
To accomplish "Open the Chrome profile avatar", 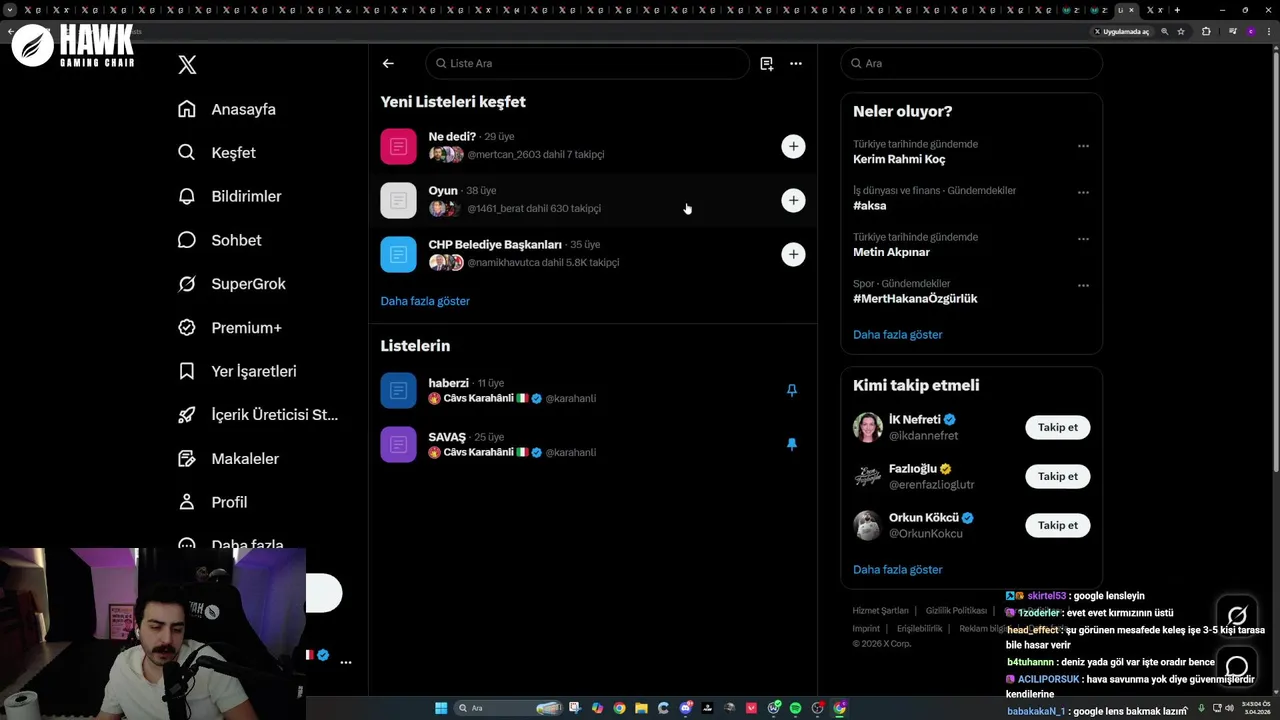I will tap(1249, 32).
